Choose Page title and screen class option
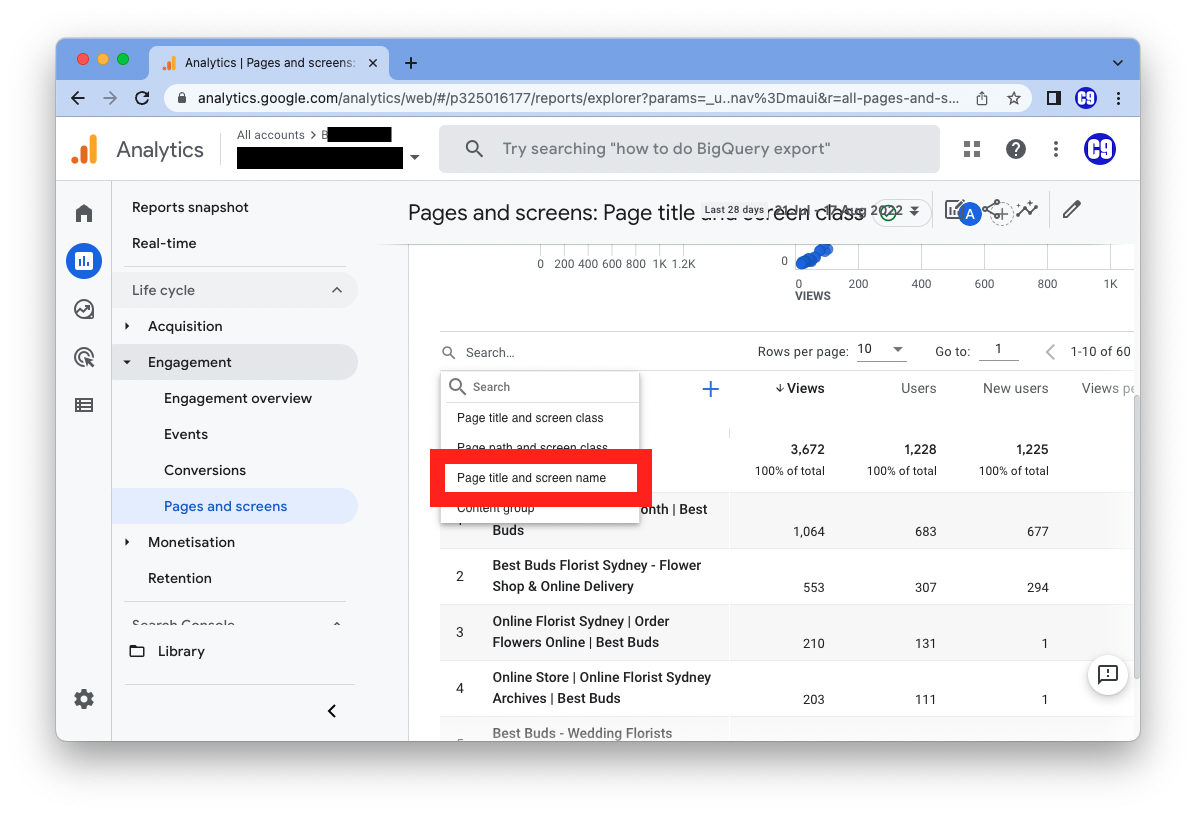Screen dimensions: 1196x815 pos(530,418)
